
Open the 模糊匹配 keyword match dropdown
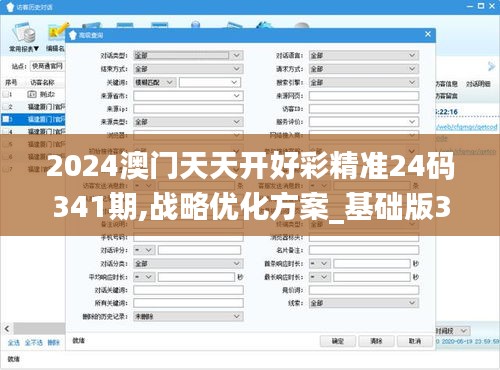pyautogui.click(x=154, y=82)
